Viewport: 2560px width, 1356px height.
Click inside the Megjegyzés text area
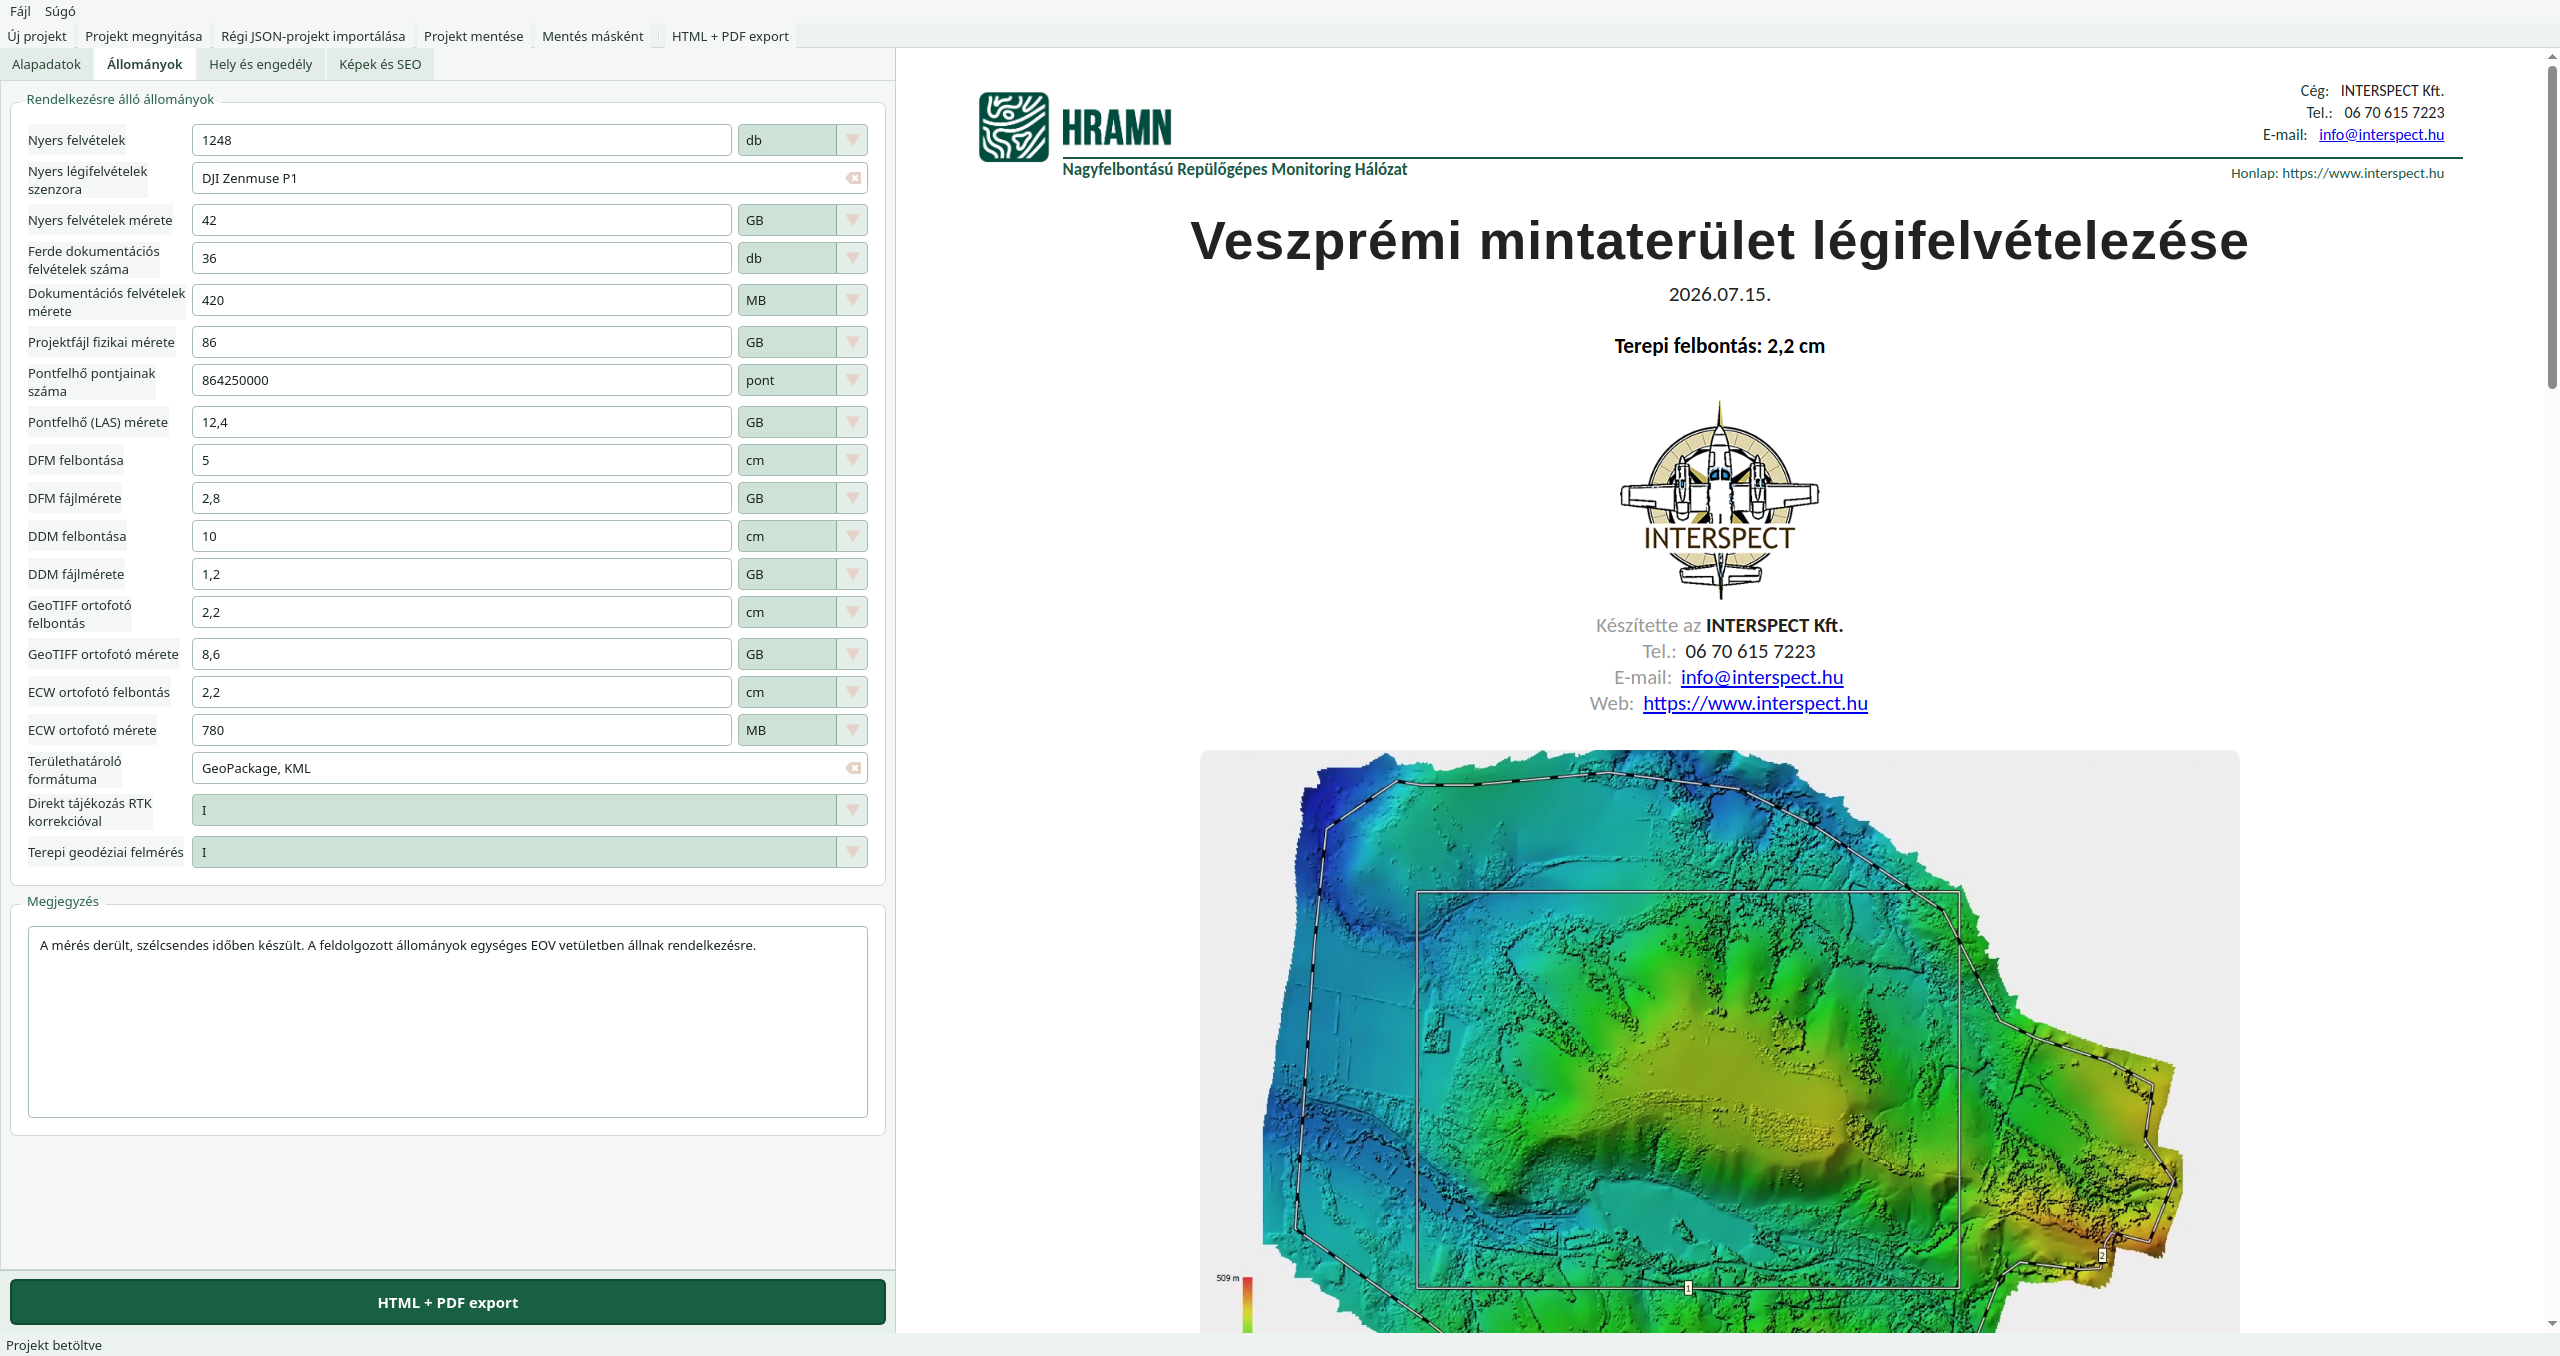(x=448, y=1021)
